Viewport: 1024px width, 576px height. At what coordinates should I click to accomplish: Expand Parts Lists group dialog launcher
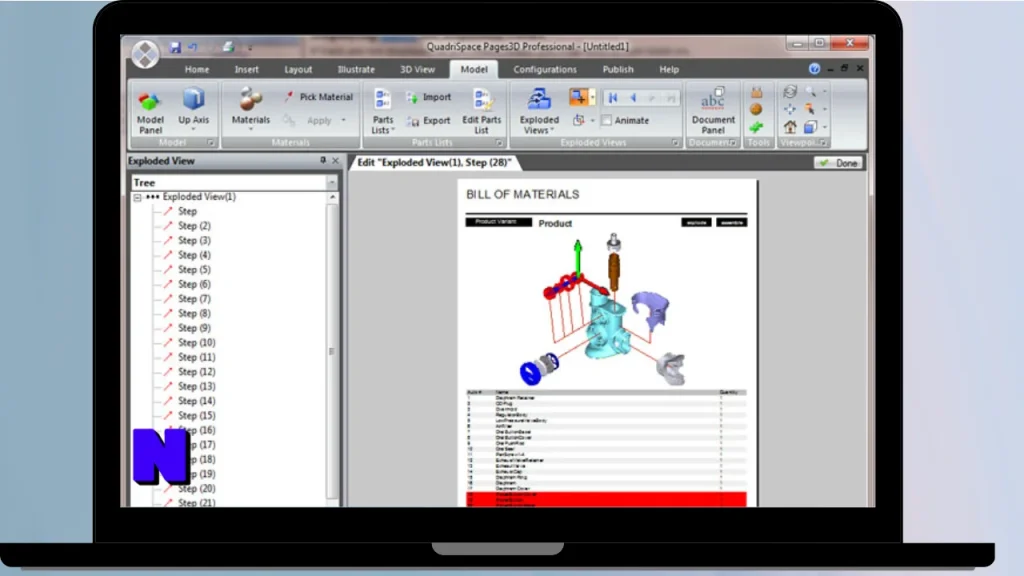pyautogui.click(x=499, y=142)
